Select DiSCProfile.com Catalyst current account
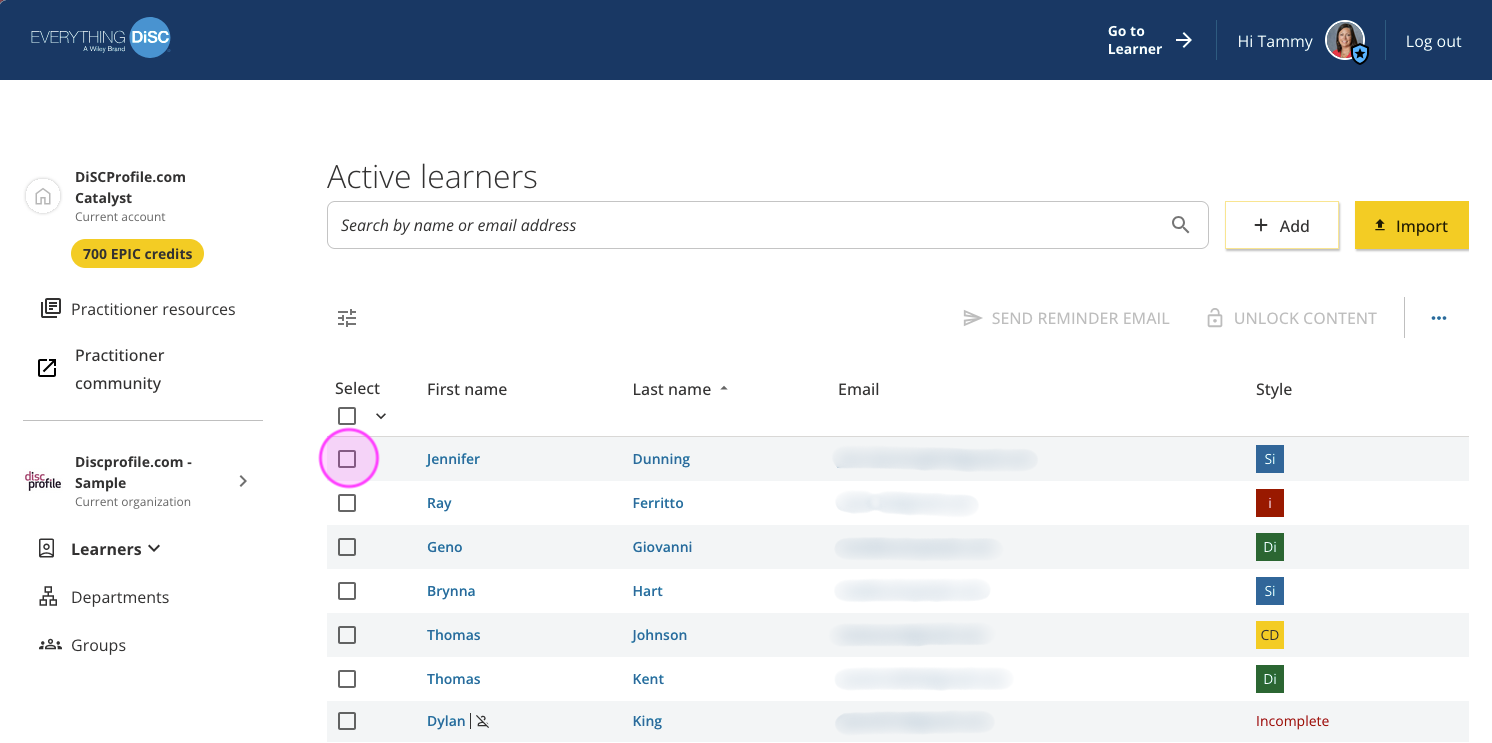This screenshot has width=1492, height=743. [x=130, y=196]
